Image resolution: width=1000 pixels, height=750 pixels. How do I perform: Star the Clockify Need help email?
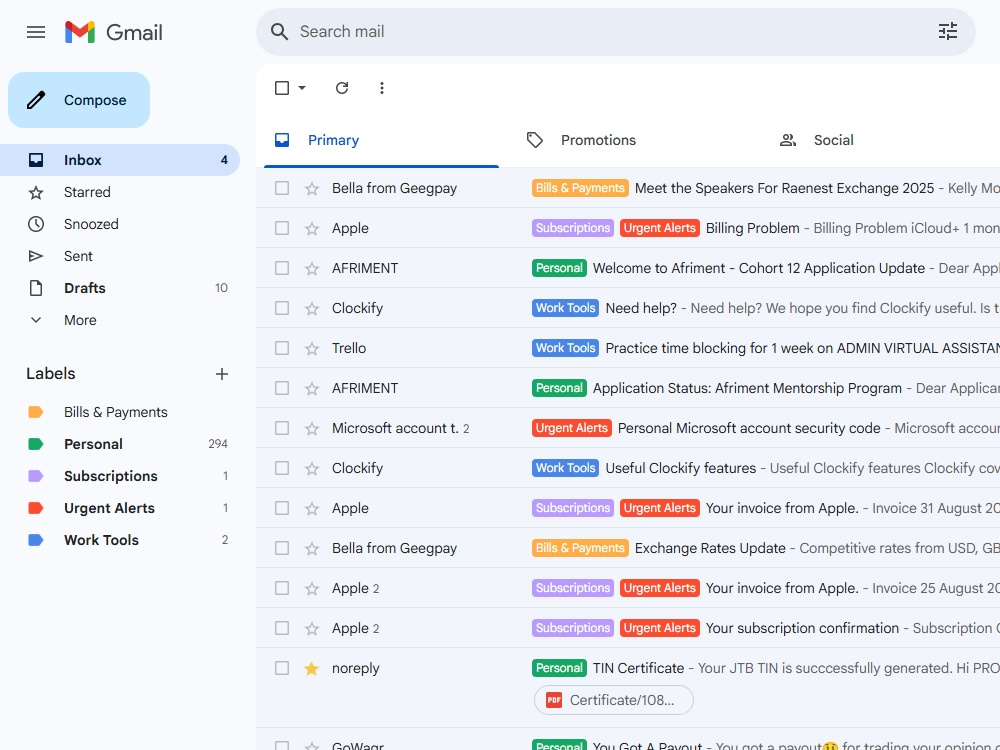[x=311, y=309]
